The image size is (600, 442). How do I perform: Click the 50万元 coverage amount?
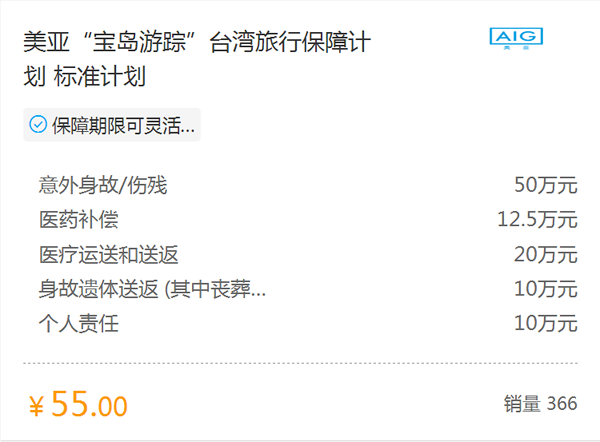click(546, 185)
